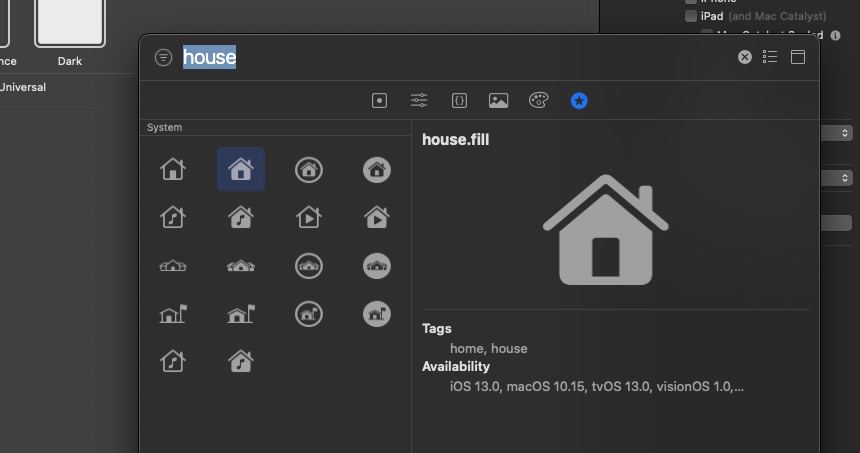Viewport: 860px width, 453px height.
Task: Click the iOS 13.0 availability line
Action: (x=597, y=387)
